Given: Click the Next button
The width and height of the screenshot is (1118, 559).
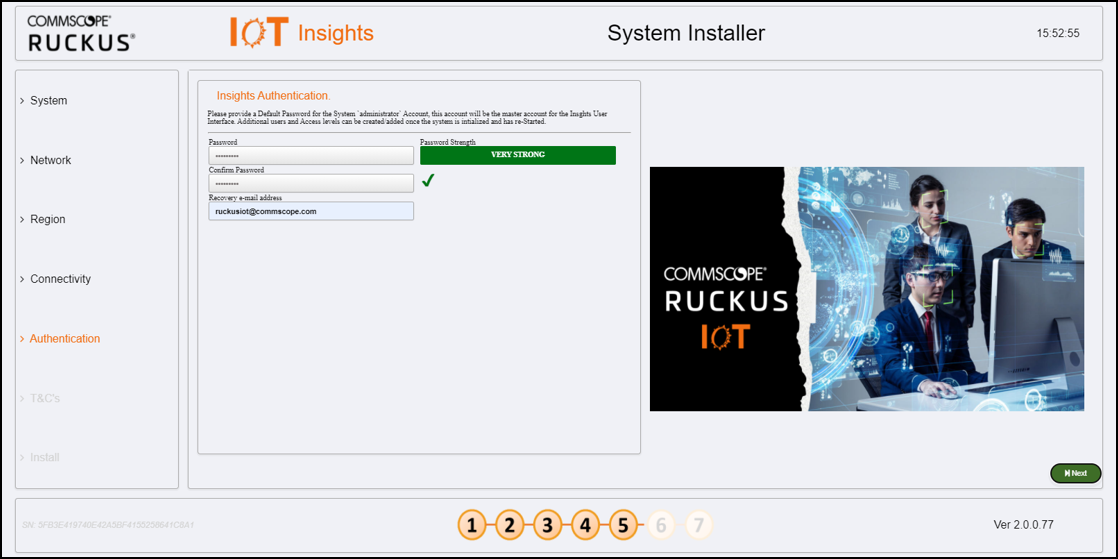Looking at the screenshot, I should (x=1075, y=473).
